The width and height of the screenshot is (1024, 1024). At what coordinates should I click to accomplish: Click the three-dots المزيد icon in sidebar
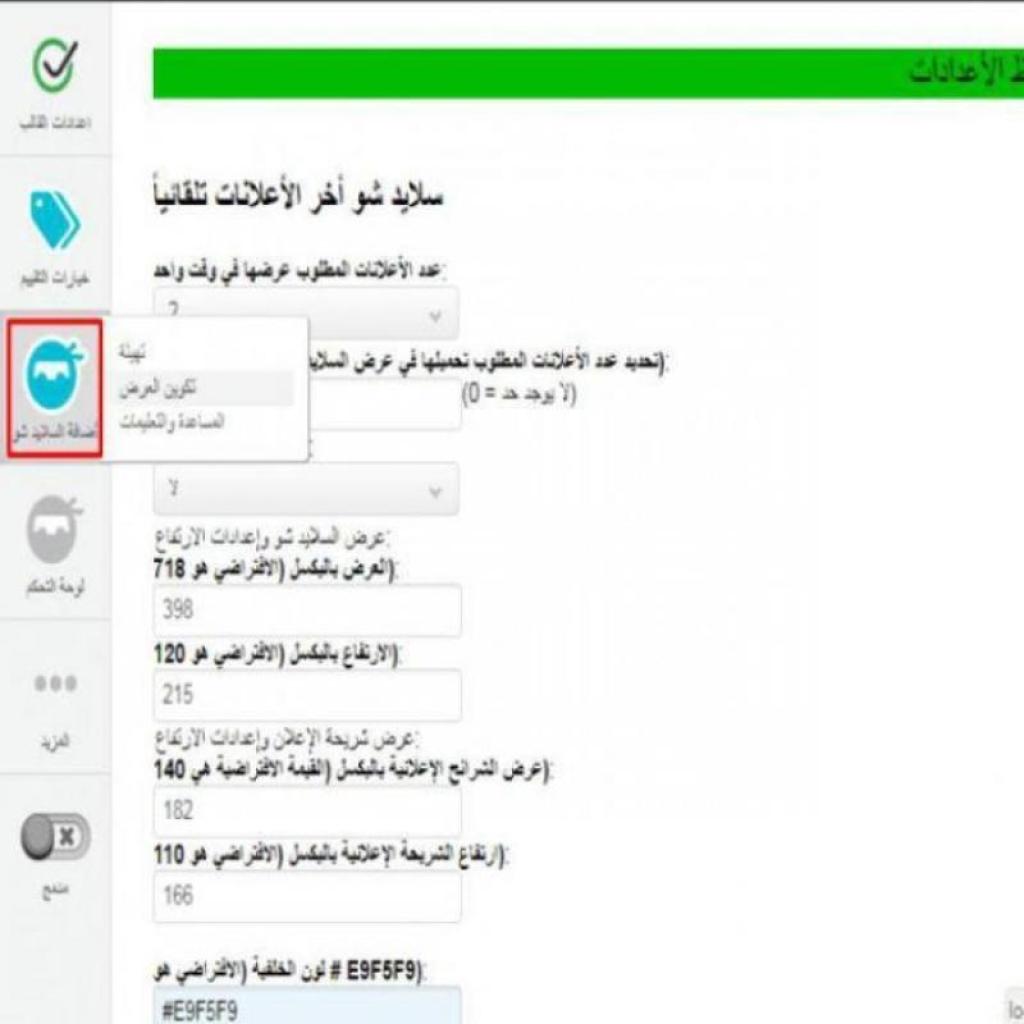tap(56, 683)
